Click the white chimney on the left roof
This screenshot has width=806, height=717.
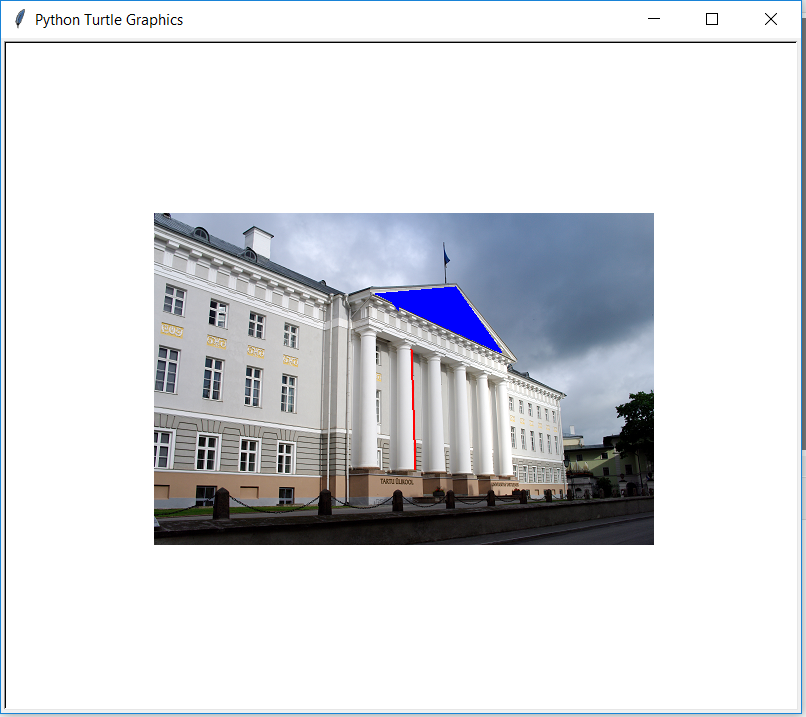point(258,242)
